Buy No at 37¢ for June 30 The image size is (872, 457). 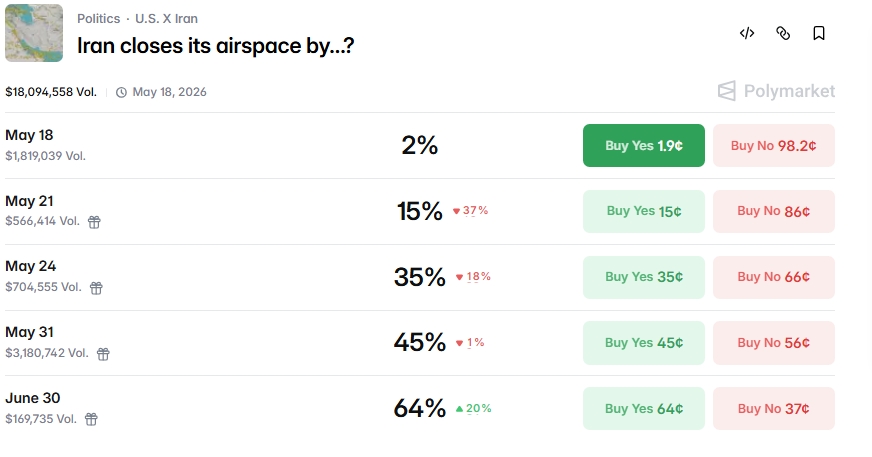(774, 409)
